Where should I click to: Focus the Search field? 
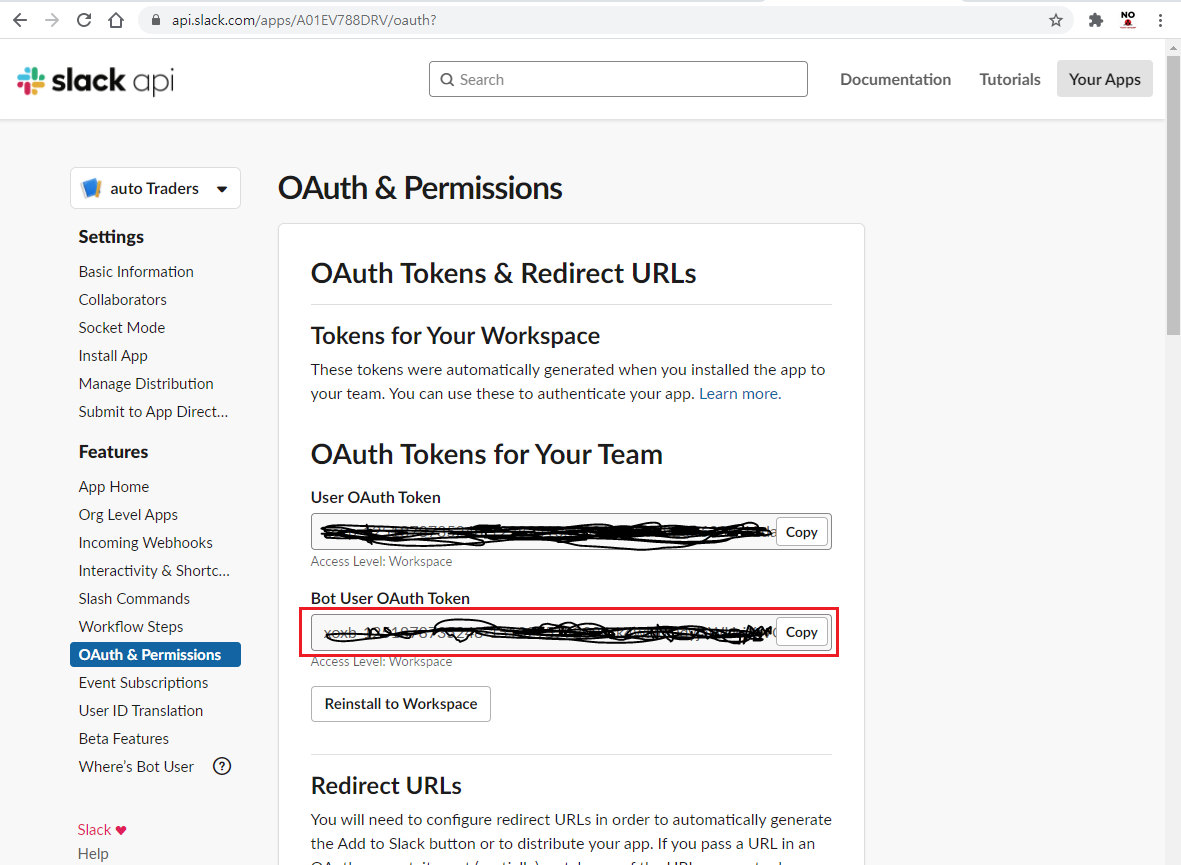tap(618, 79)
